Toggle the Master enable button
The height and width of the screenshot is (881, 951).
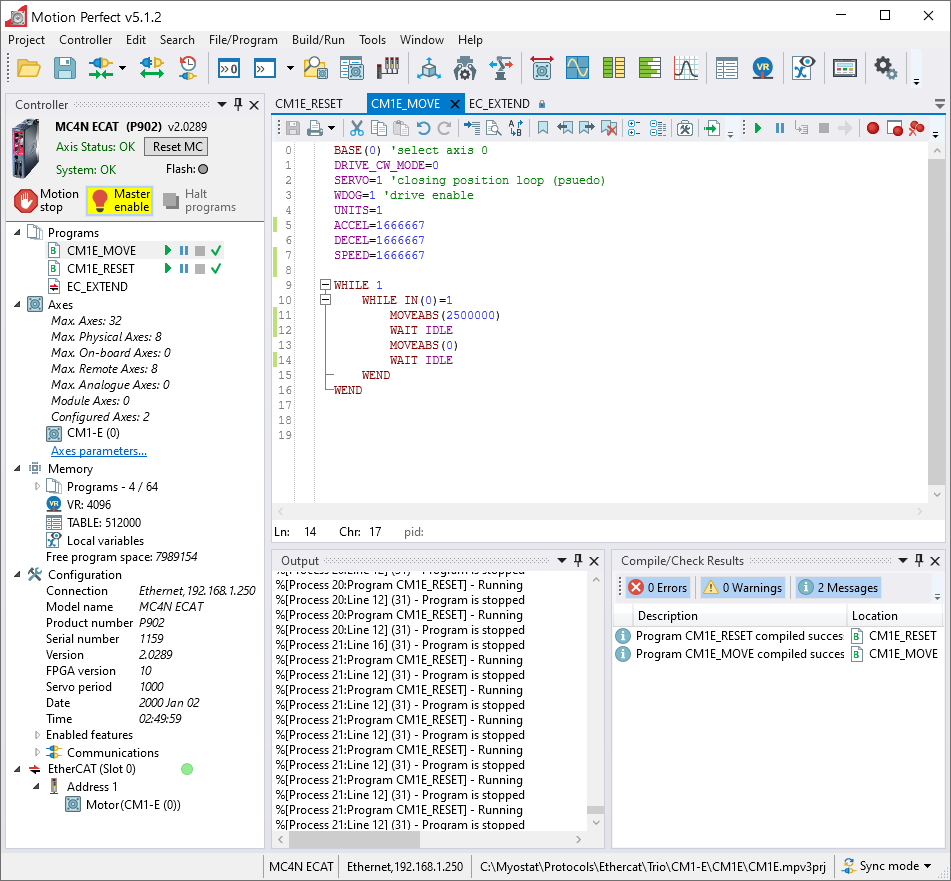coord(119,200)
